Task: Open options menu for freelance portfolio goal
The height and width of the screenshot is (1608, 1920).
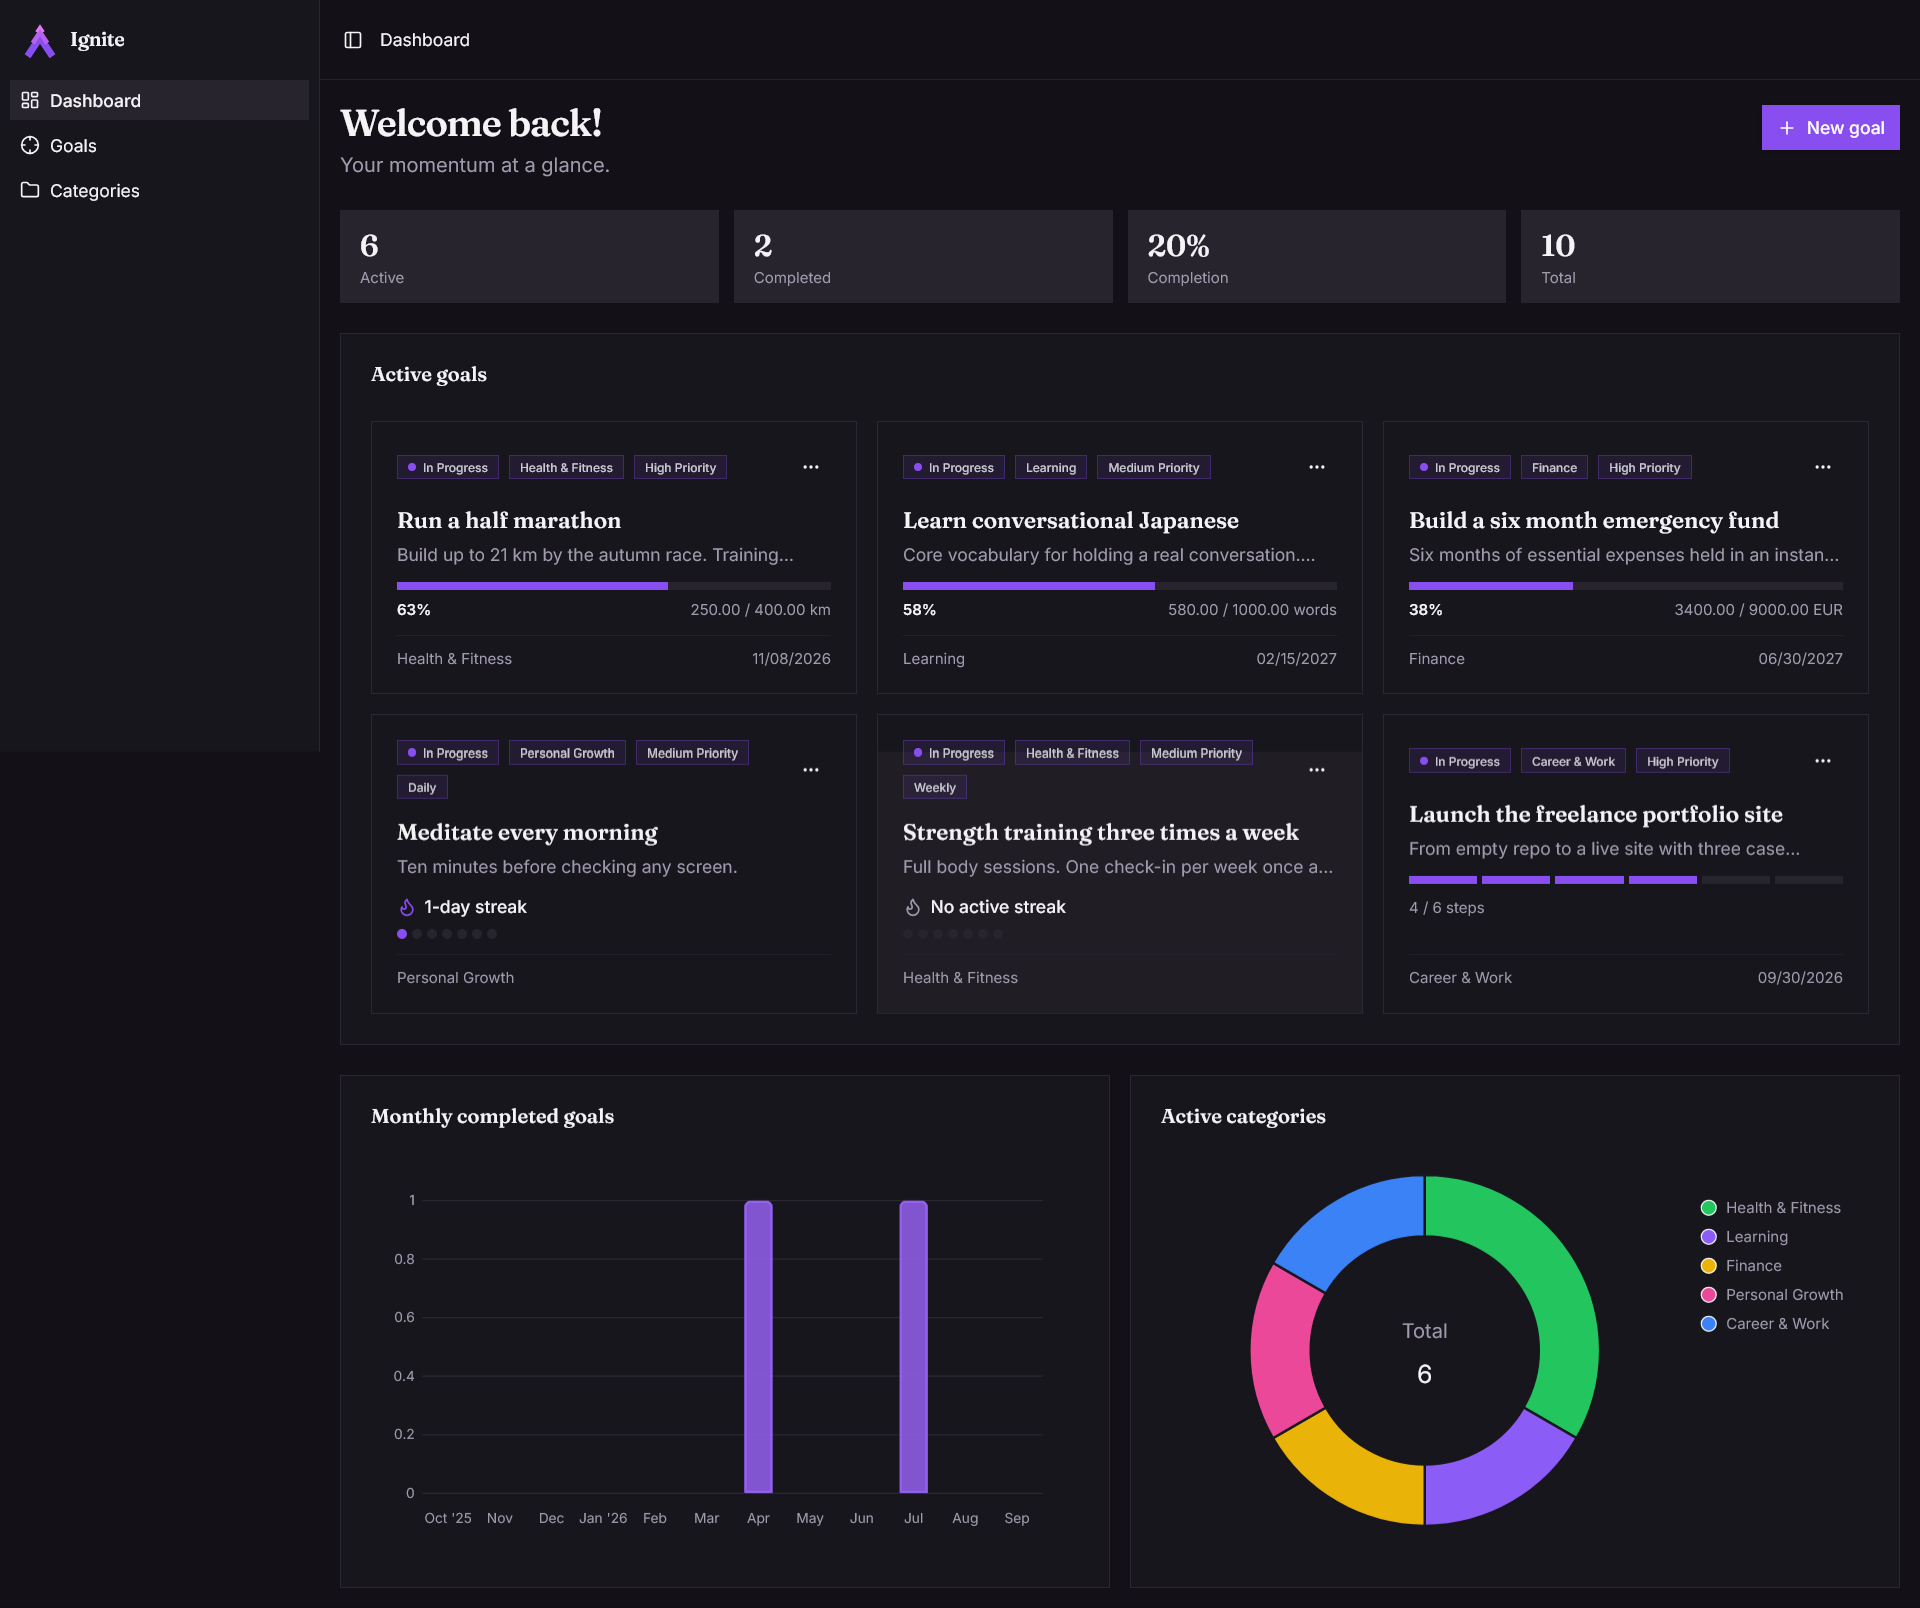Action: click(1823, 761)
